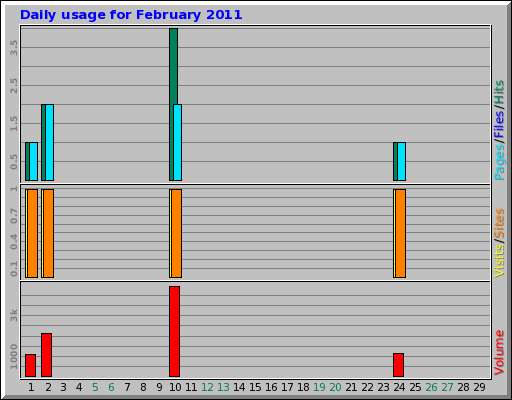Image resolution: width=512 pixels, height=400 pixels.
Task: Click the orange 'Sites' legend label
Action: tap(499, 223)
